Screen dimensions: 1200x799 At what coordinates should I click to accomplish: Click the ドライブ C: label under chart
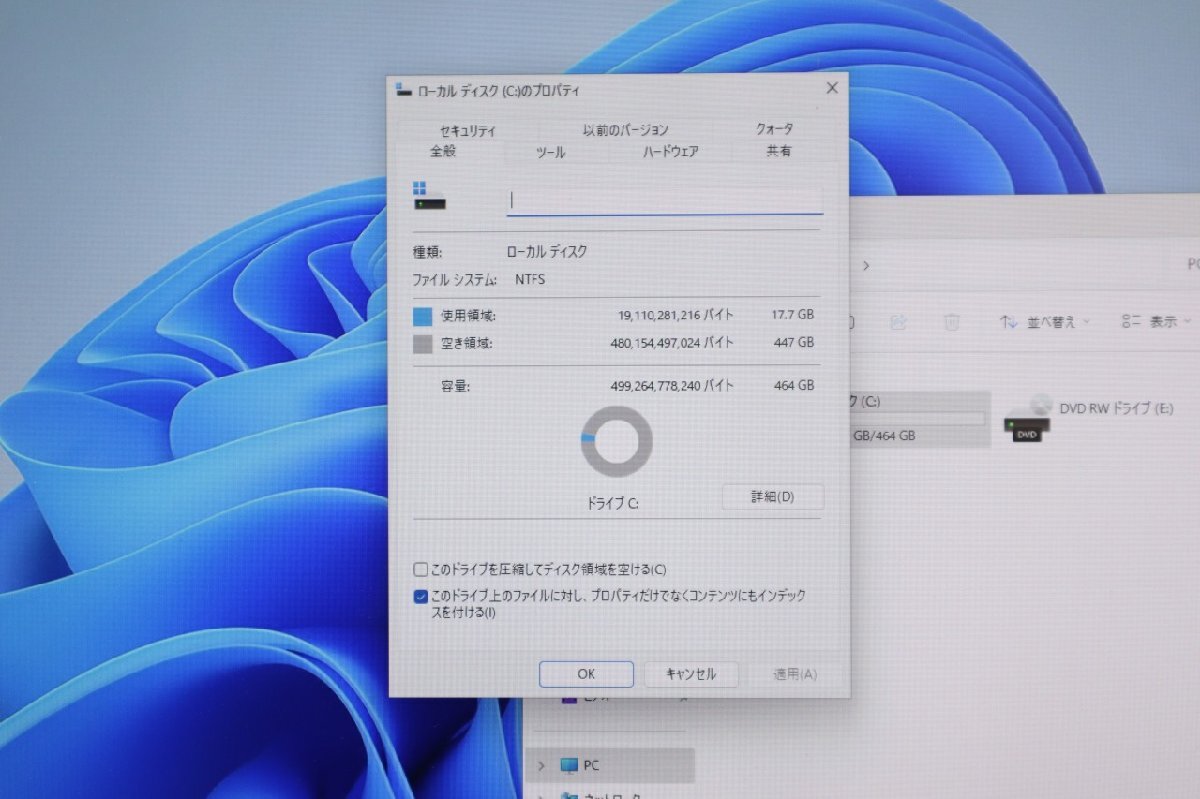[x=613, y=503]
